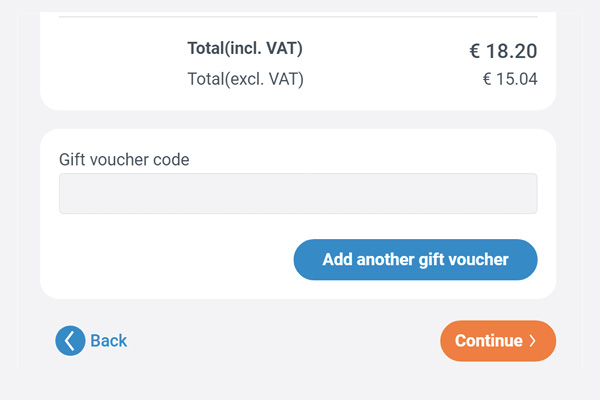Add another gift voucher
This screenshot has width=600, height=400.
[x=416, y=260]
